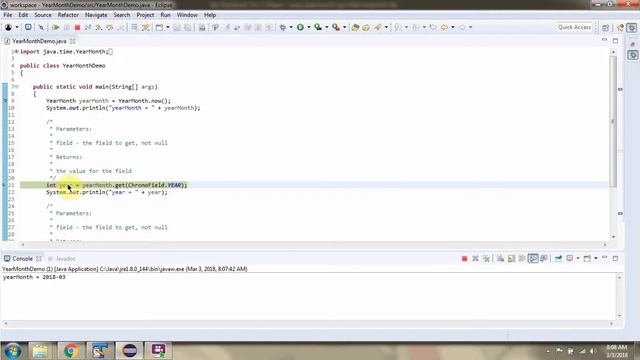The image size is (640, 360).
Task: Open the dropdown beside the Open Console icon
Action: 596,258
